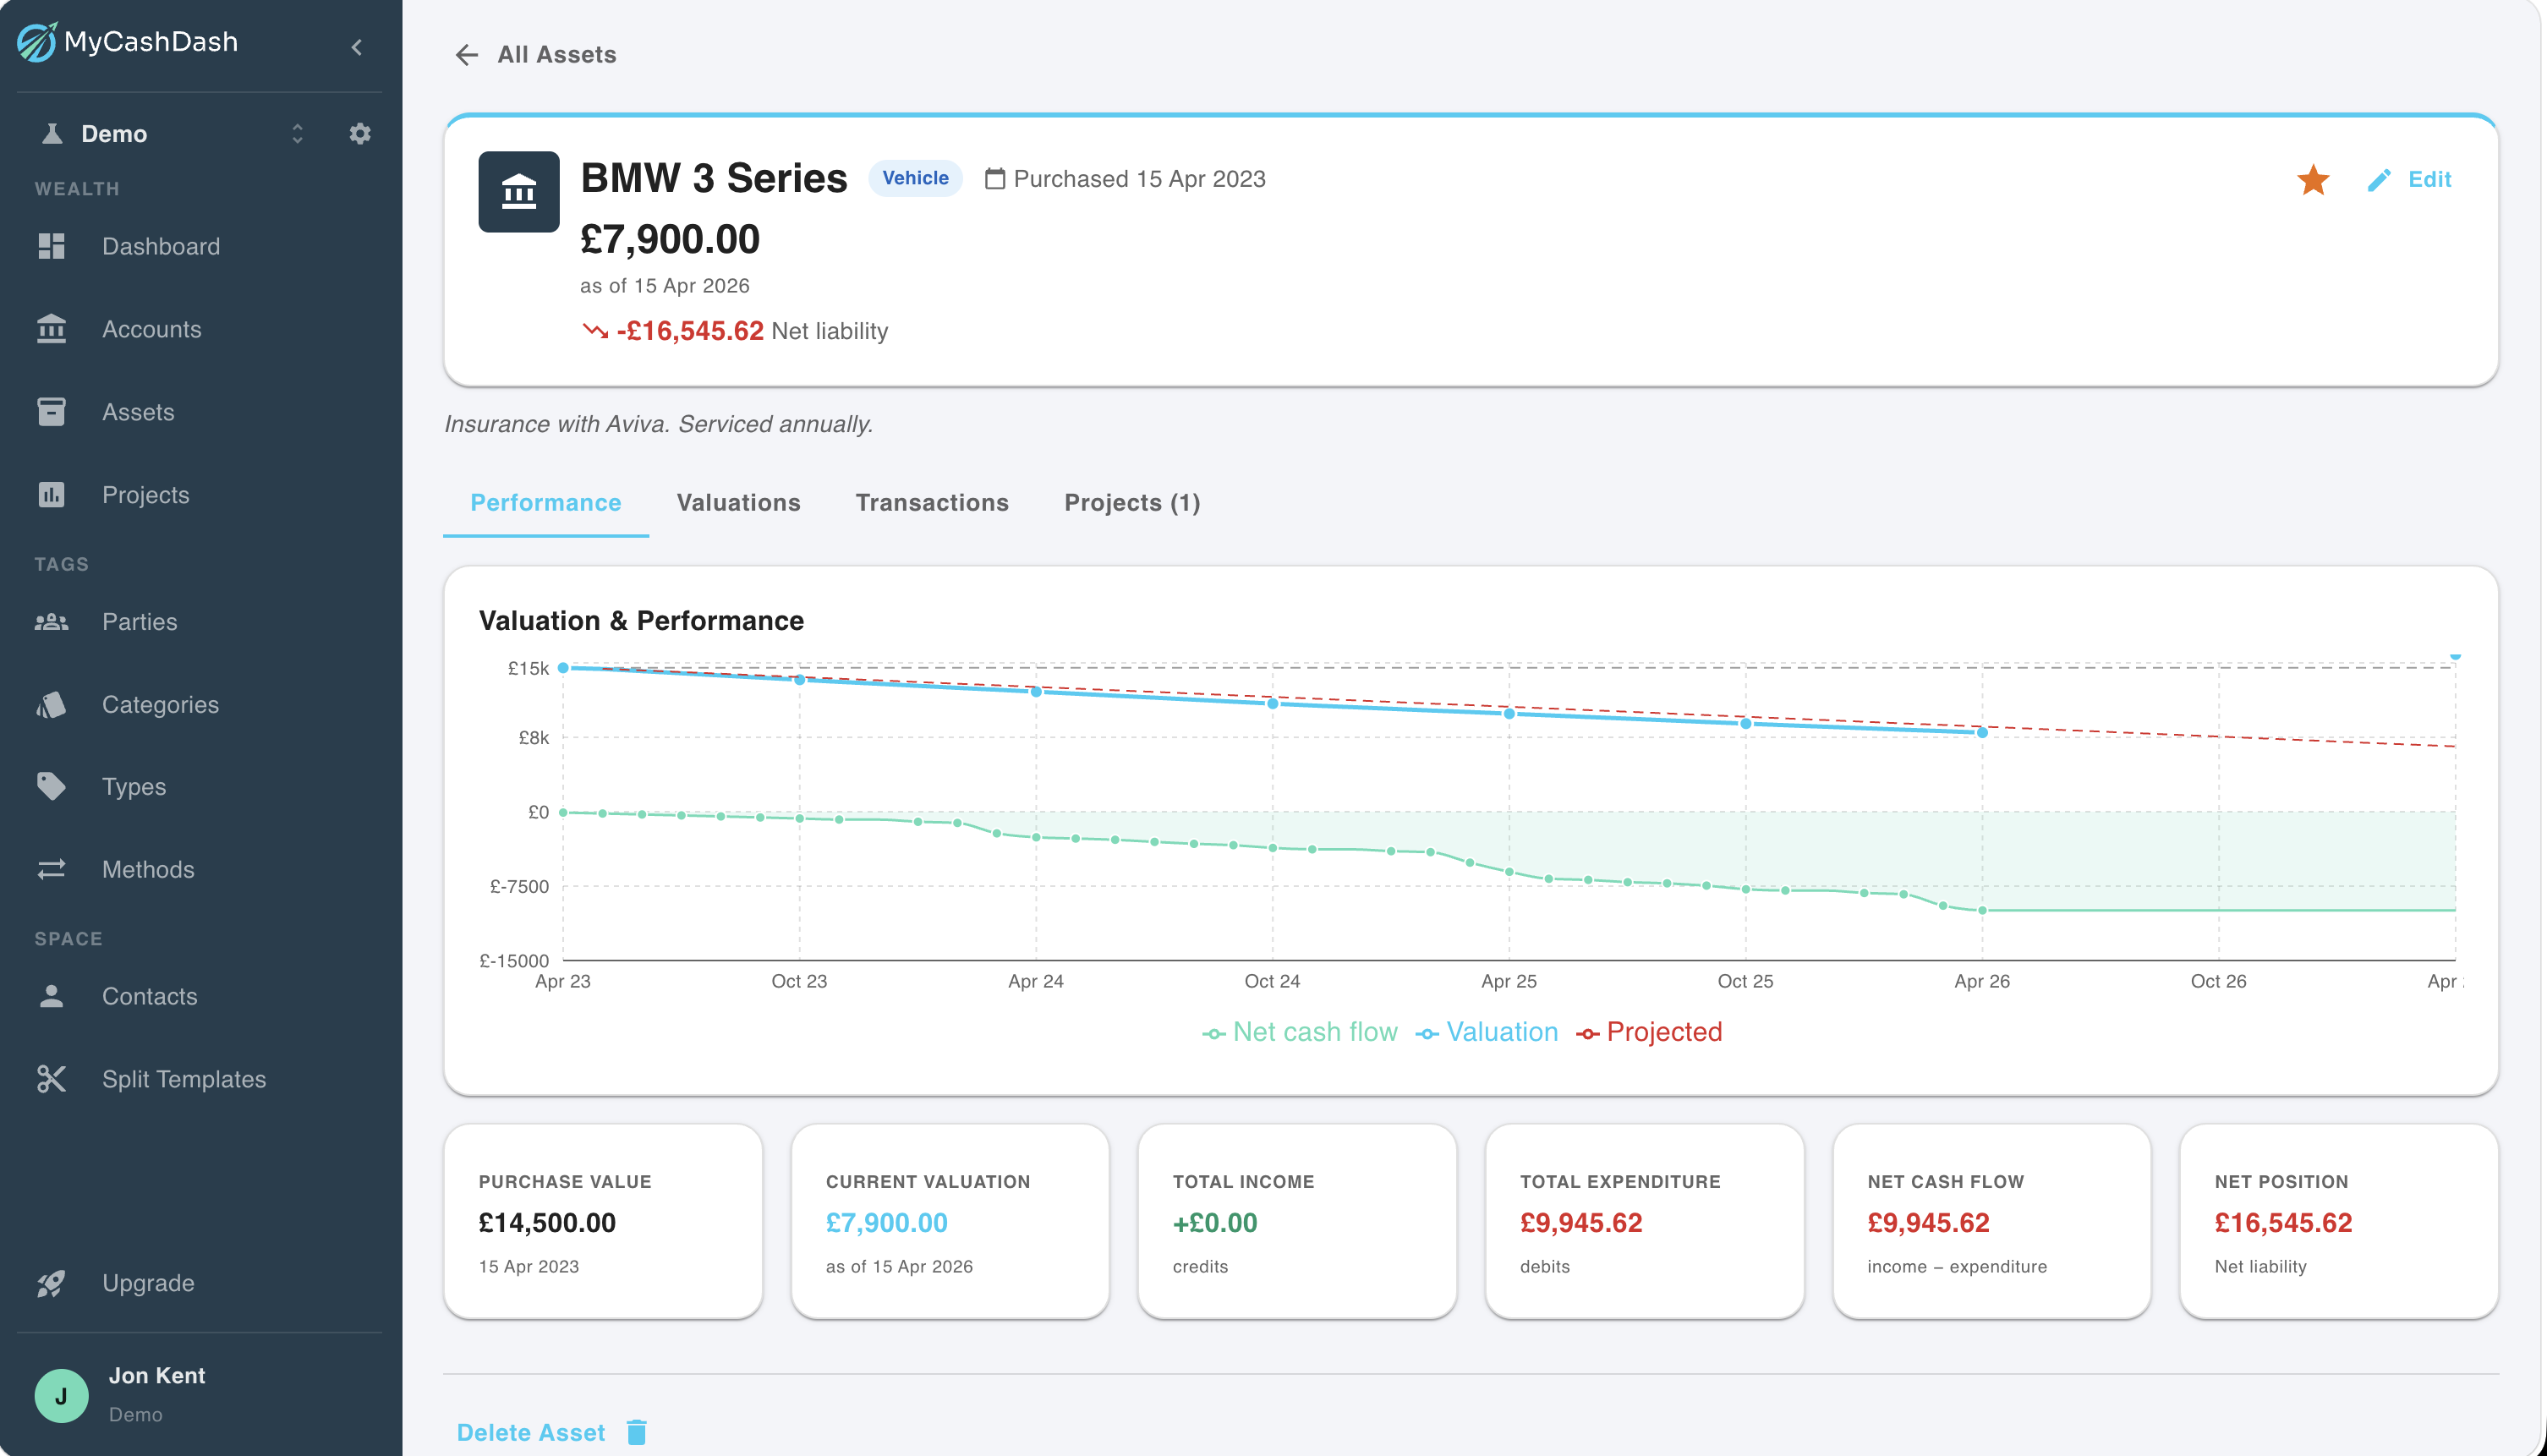The height and width of the screenshot is (1456, 2547).
Task: Click the Apr 23 valuation data point
Action: (563, 668)
